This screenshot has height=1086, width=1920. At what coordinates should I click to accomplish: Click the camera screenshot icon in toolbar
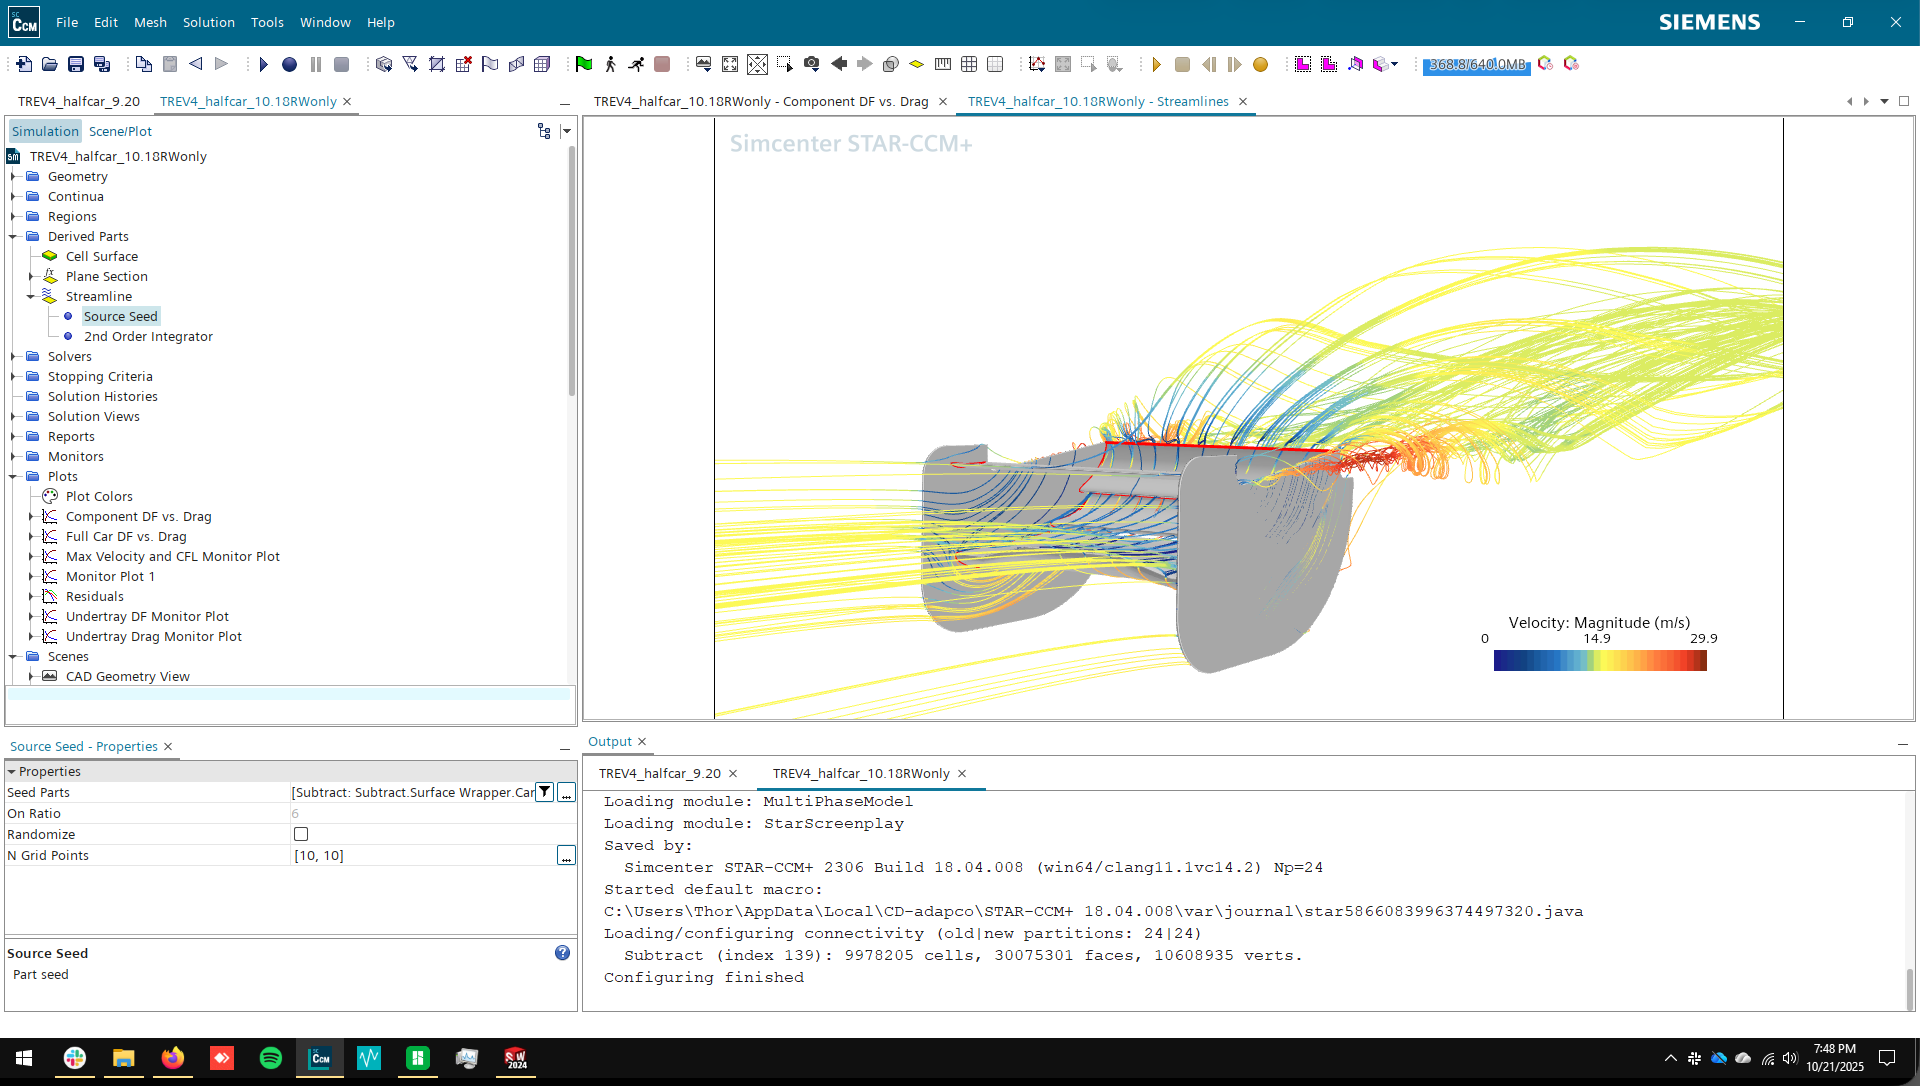(812, 65)
